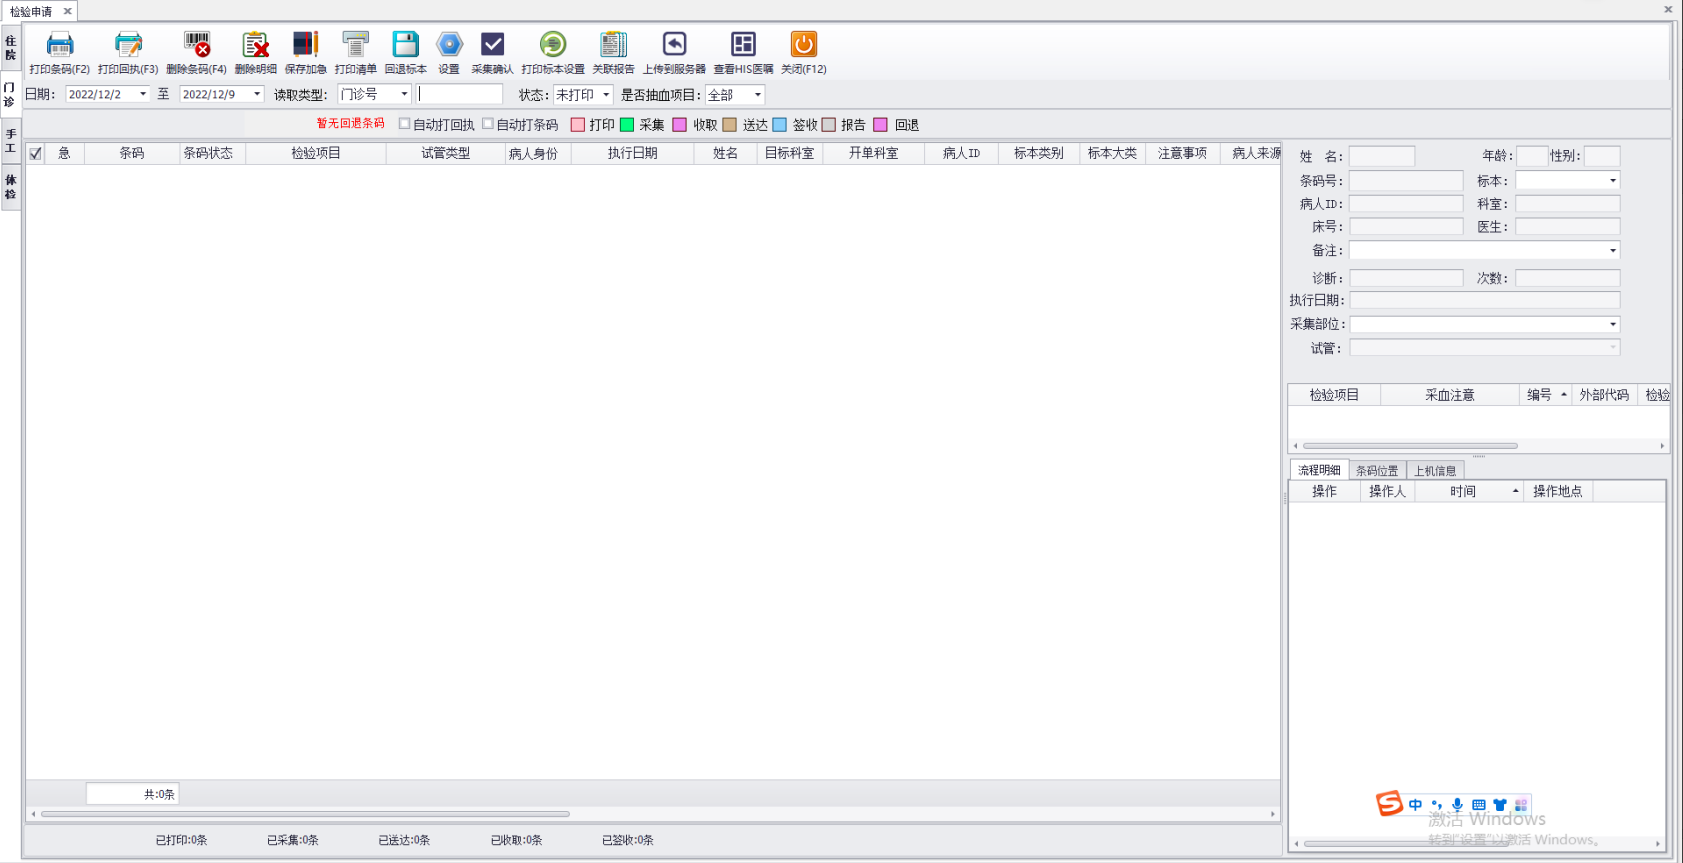This screenshot has width=1683, height=863.
Task: Click the Sogou microphone voice input icon
Action: point(1457,804)
